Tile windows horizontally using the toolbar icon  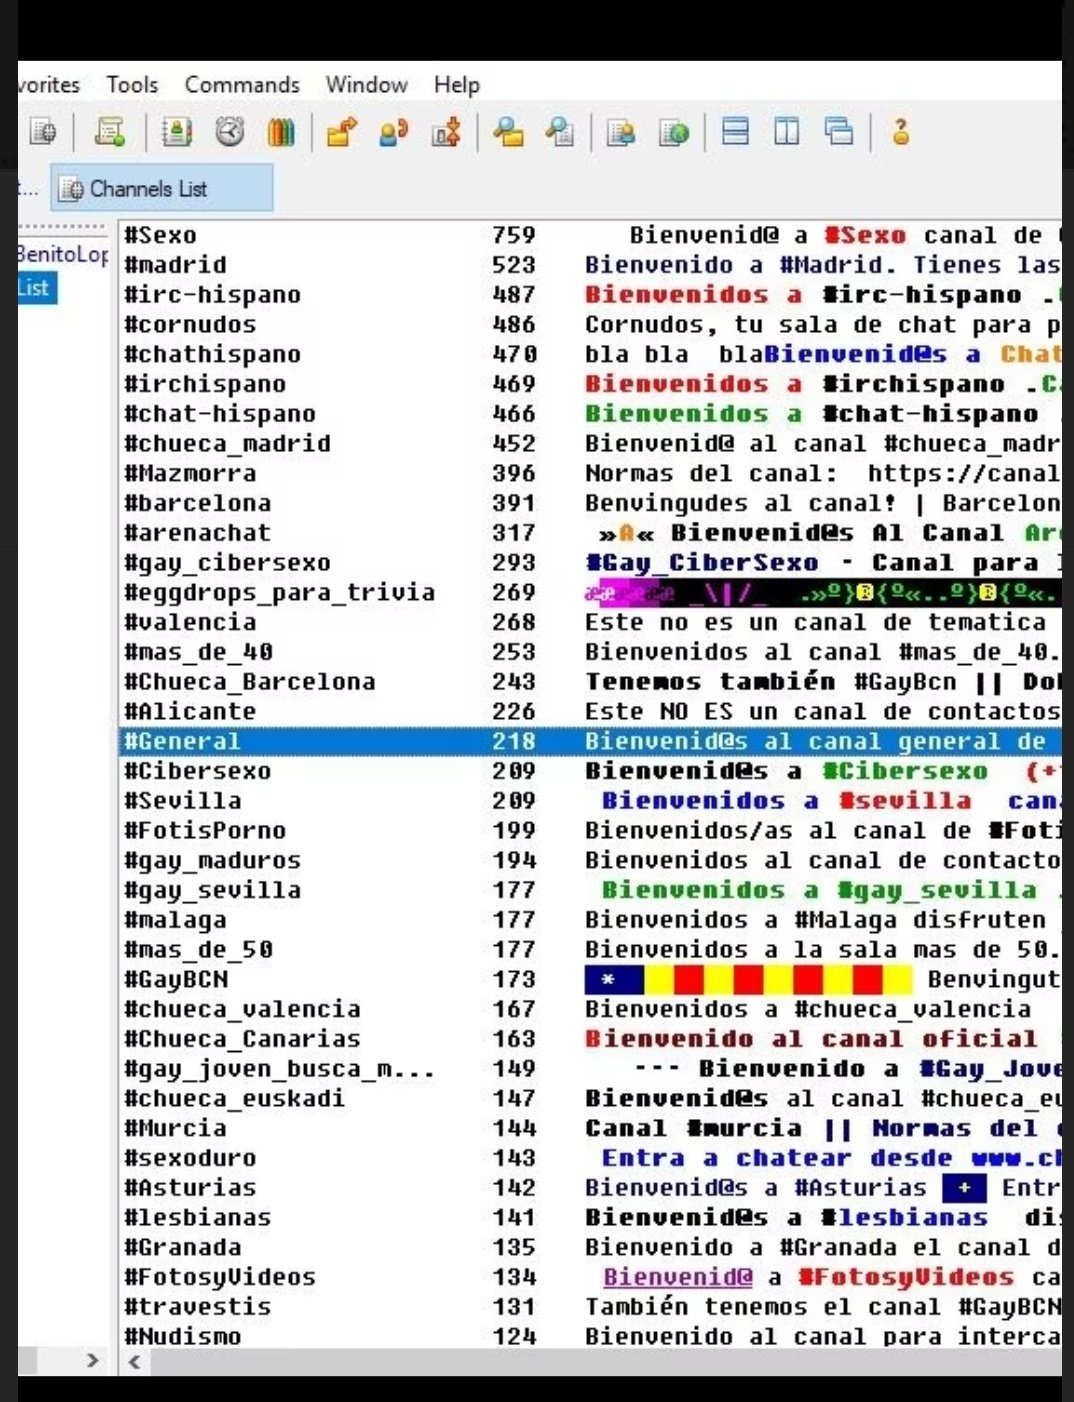(738, 131)
